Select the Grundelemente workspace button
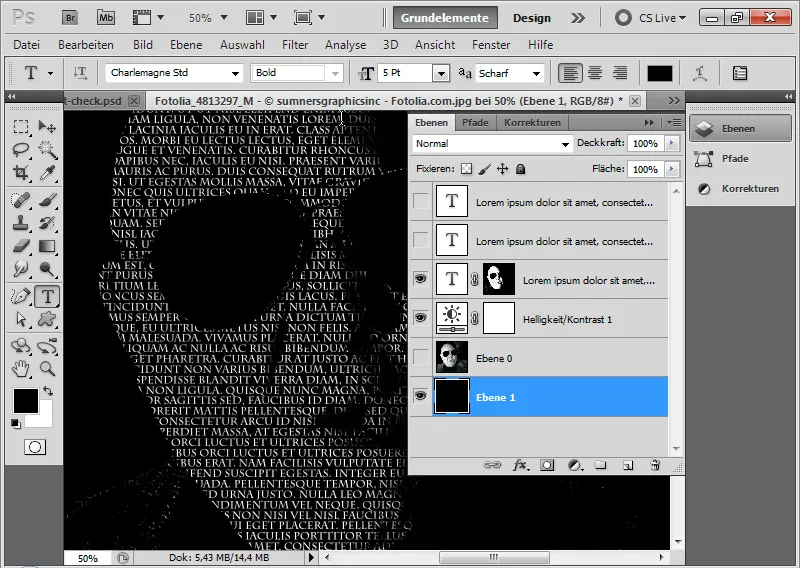Image resolution: width=800 pixels, height=568 pixels. tap(445, 18)
